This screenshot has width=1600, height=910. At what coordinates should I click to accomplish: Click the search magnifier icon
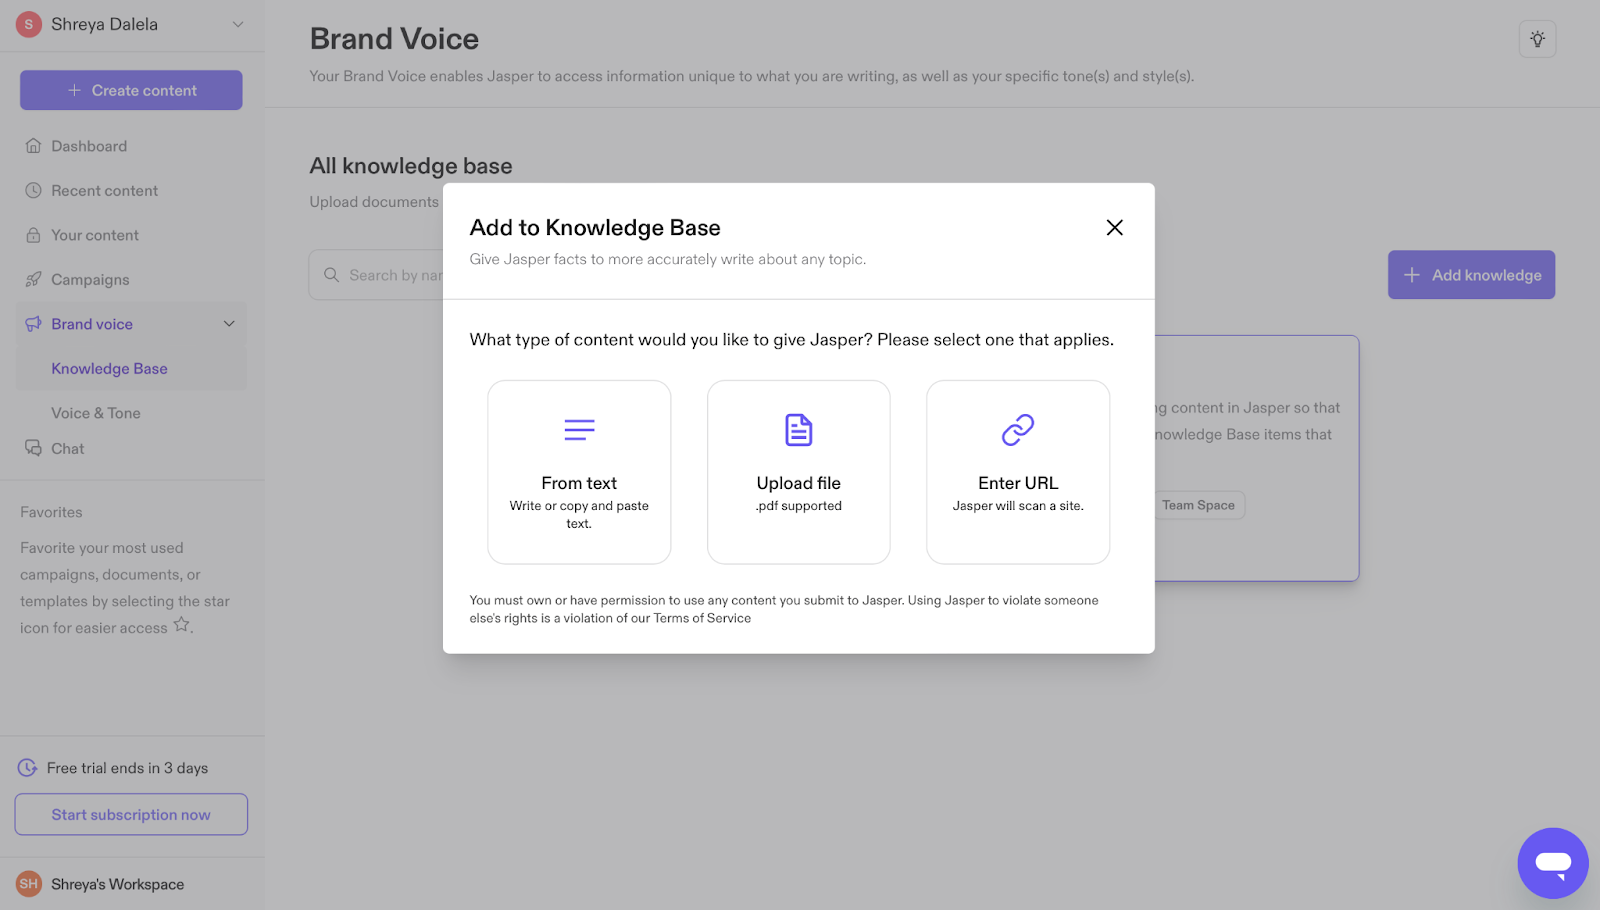331,275
